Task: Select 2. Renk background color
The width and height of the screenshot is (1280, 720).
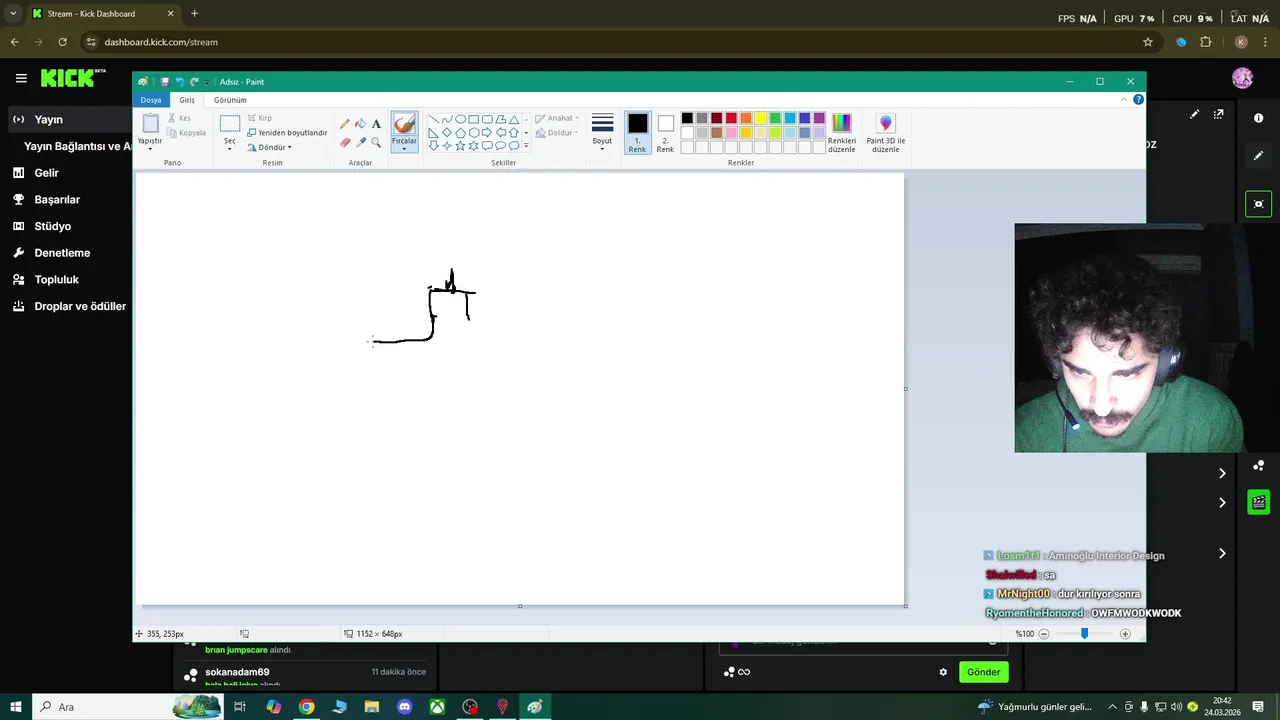Action: coord(665,133)
